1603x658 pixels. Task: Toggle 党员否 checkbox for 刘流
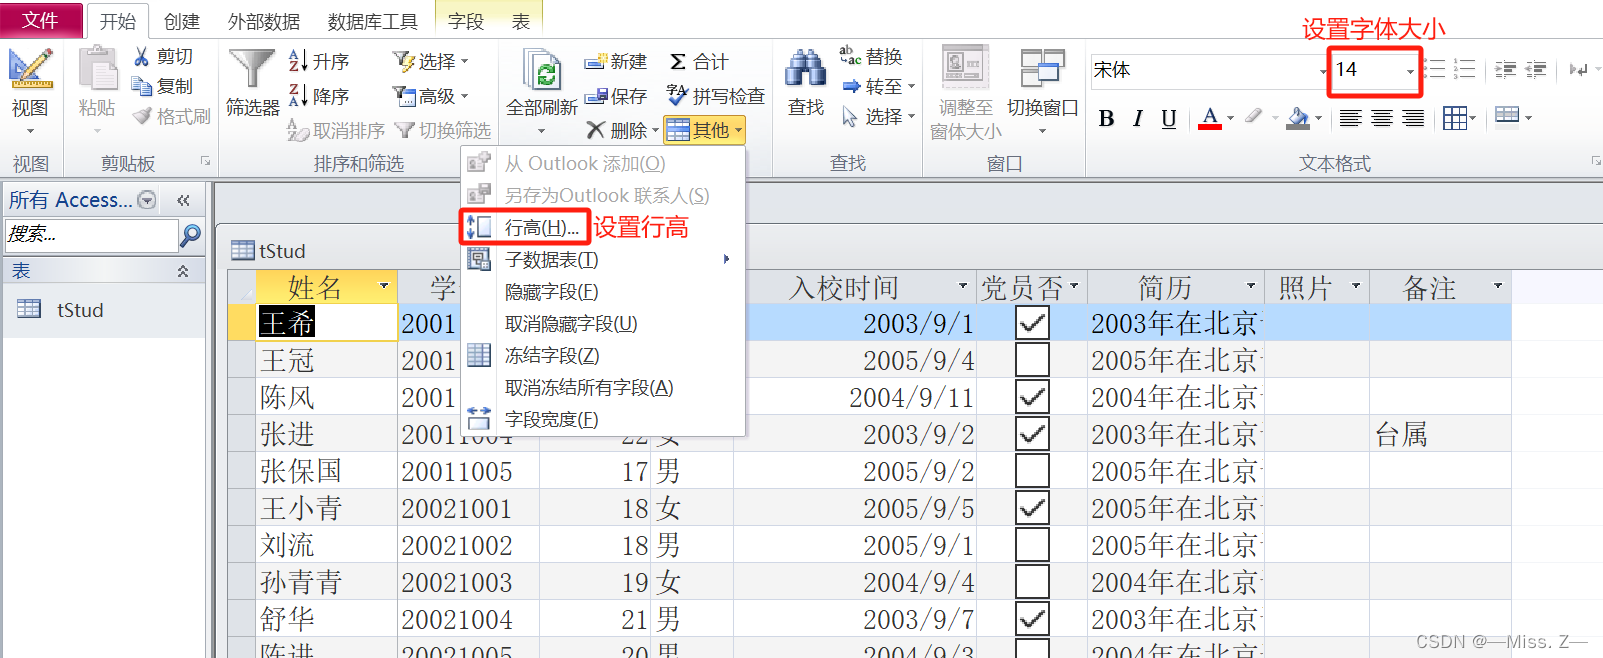(x=1032, y=545)
